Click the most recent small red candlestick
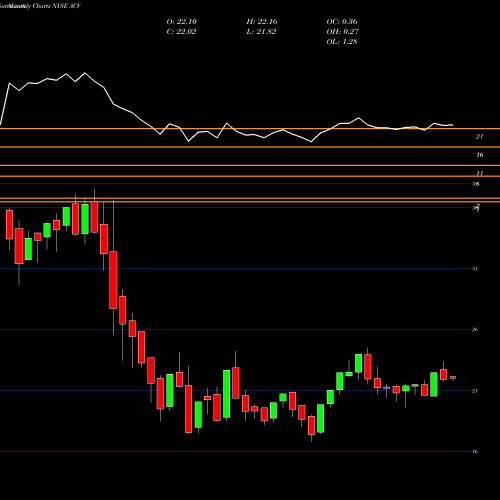Viewport: 500px width, 500px height. click(453, 377)
